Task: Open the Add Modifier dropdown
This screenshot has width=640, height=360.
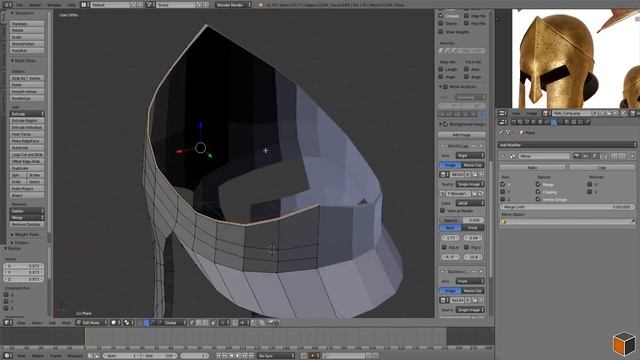Action: pyautogui.click(x=567, y=145)
